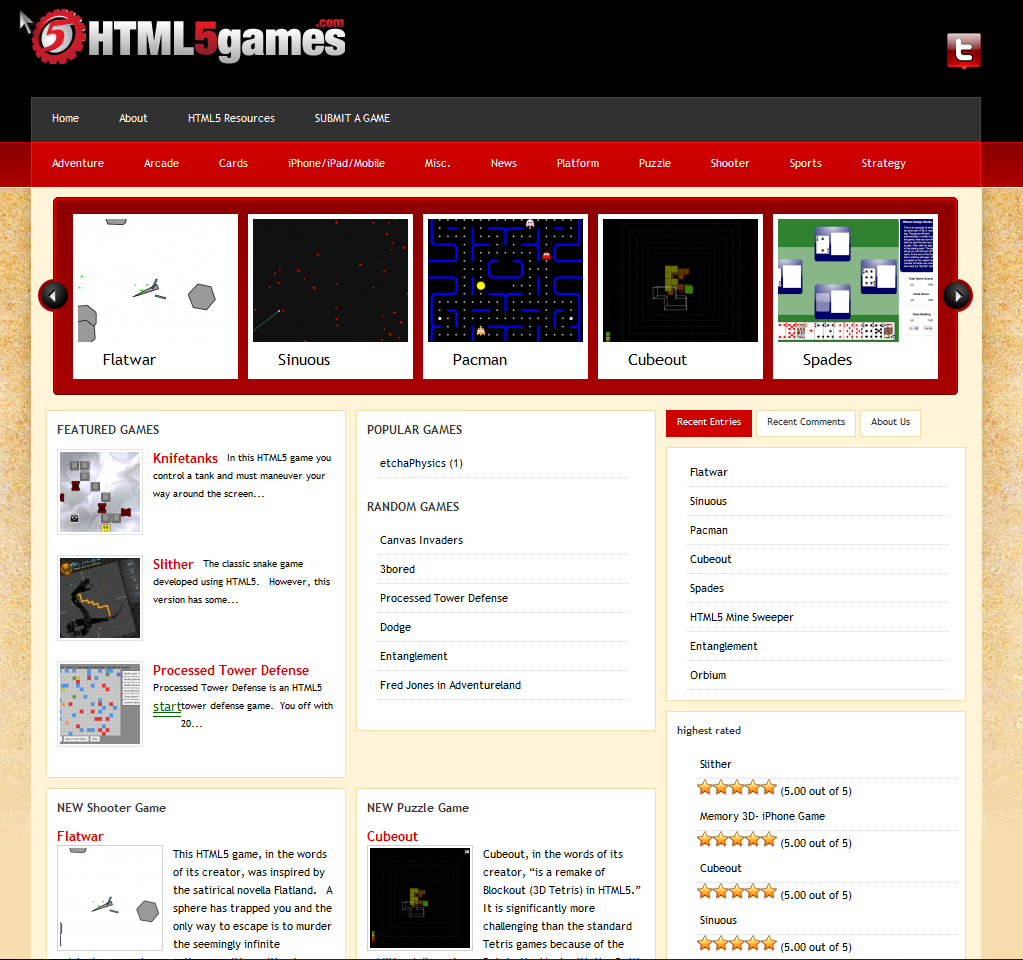Click the Knifetanks thumbnail image
Viewport: 1023px width, 960px height.
[100, 492]
